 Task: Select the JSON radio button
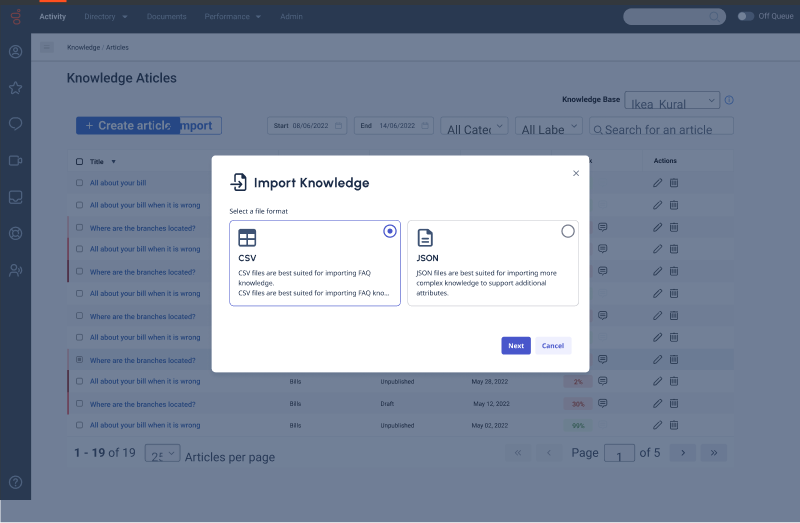point(568,231)
